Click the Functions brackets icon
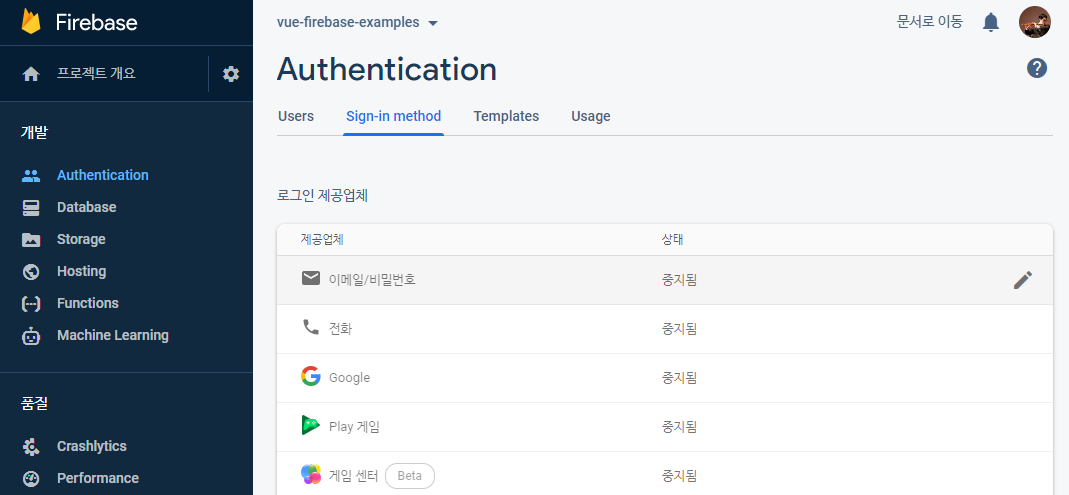The height and width of the screenshot is (495, 1069). pos(31,303)
